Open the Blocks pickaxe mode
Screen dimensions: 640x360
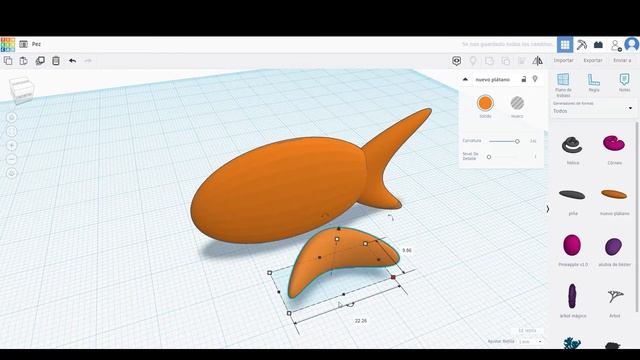click(x=582, y=44)
